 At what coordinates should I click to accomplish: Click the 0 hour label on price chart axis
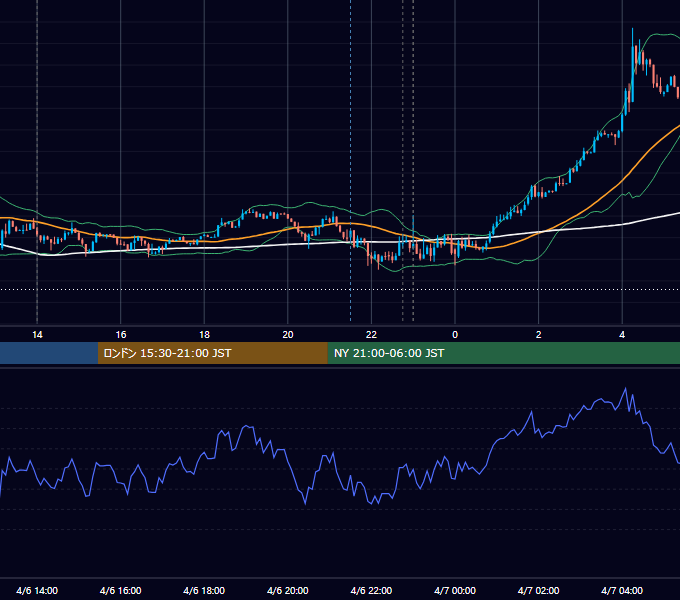pyautogui.click(x=455, y=335)
